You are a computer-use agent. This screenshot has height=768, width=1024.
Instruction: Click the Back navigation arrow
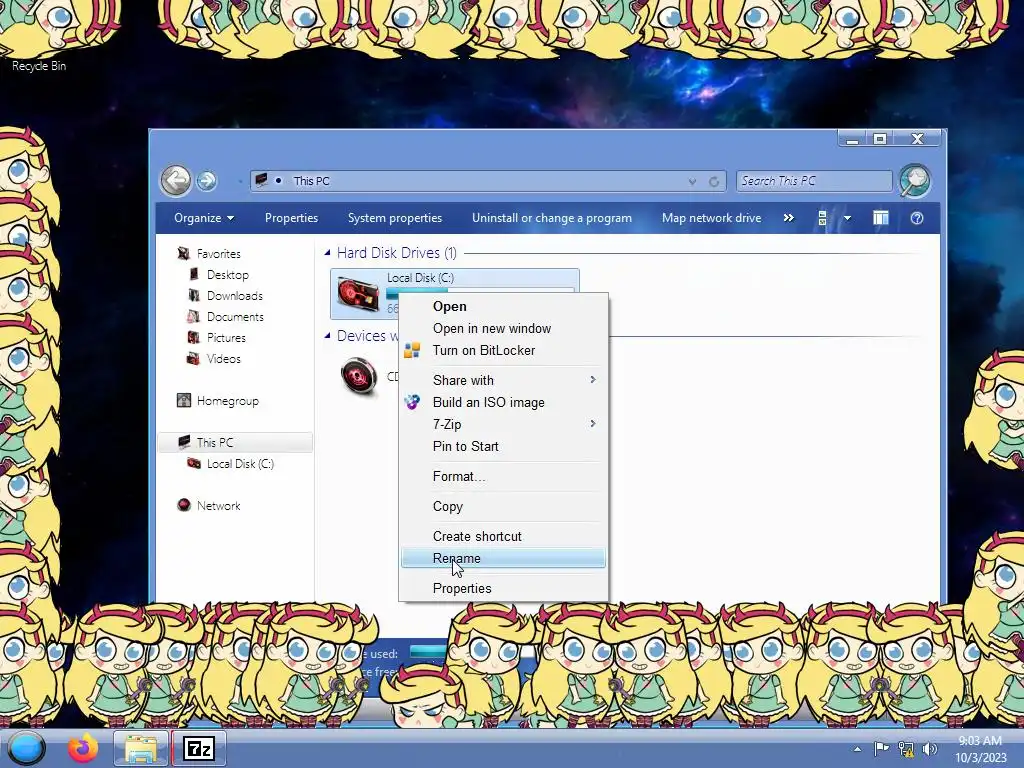pos(176,180)
